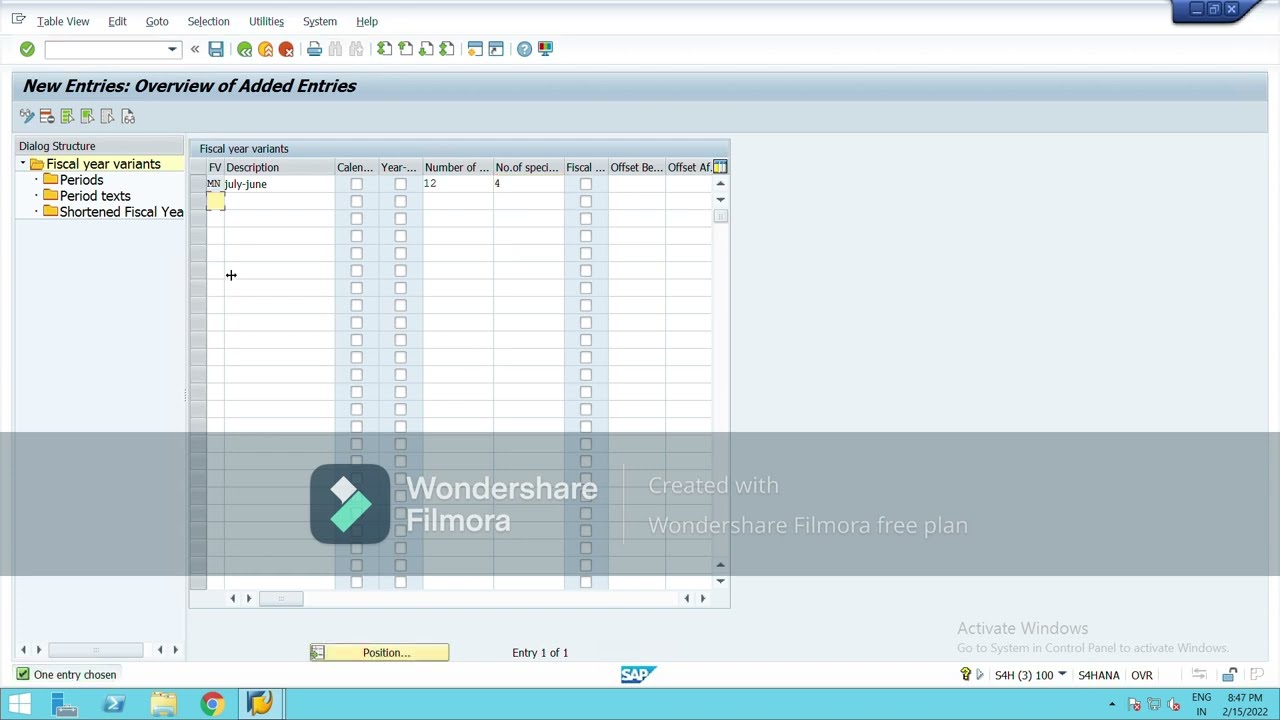Click the SAP logo in status bar

pos(638,675)
